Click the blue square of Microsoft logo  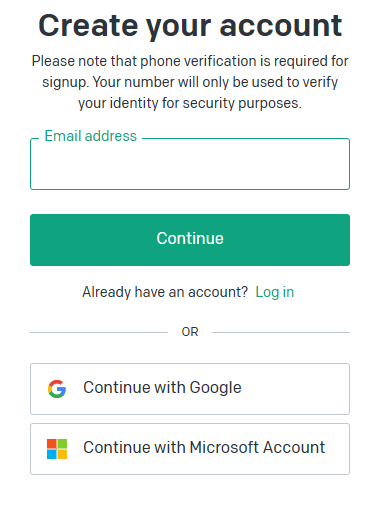[x=52, y=454]
